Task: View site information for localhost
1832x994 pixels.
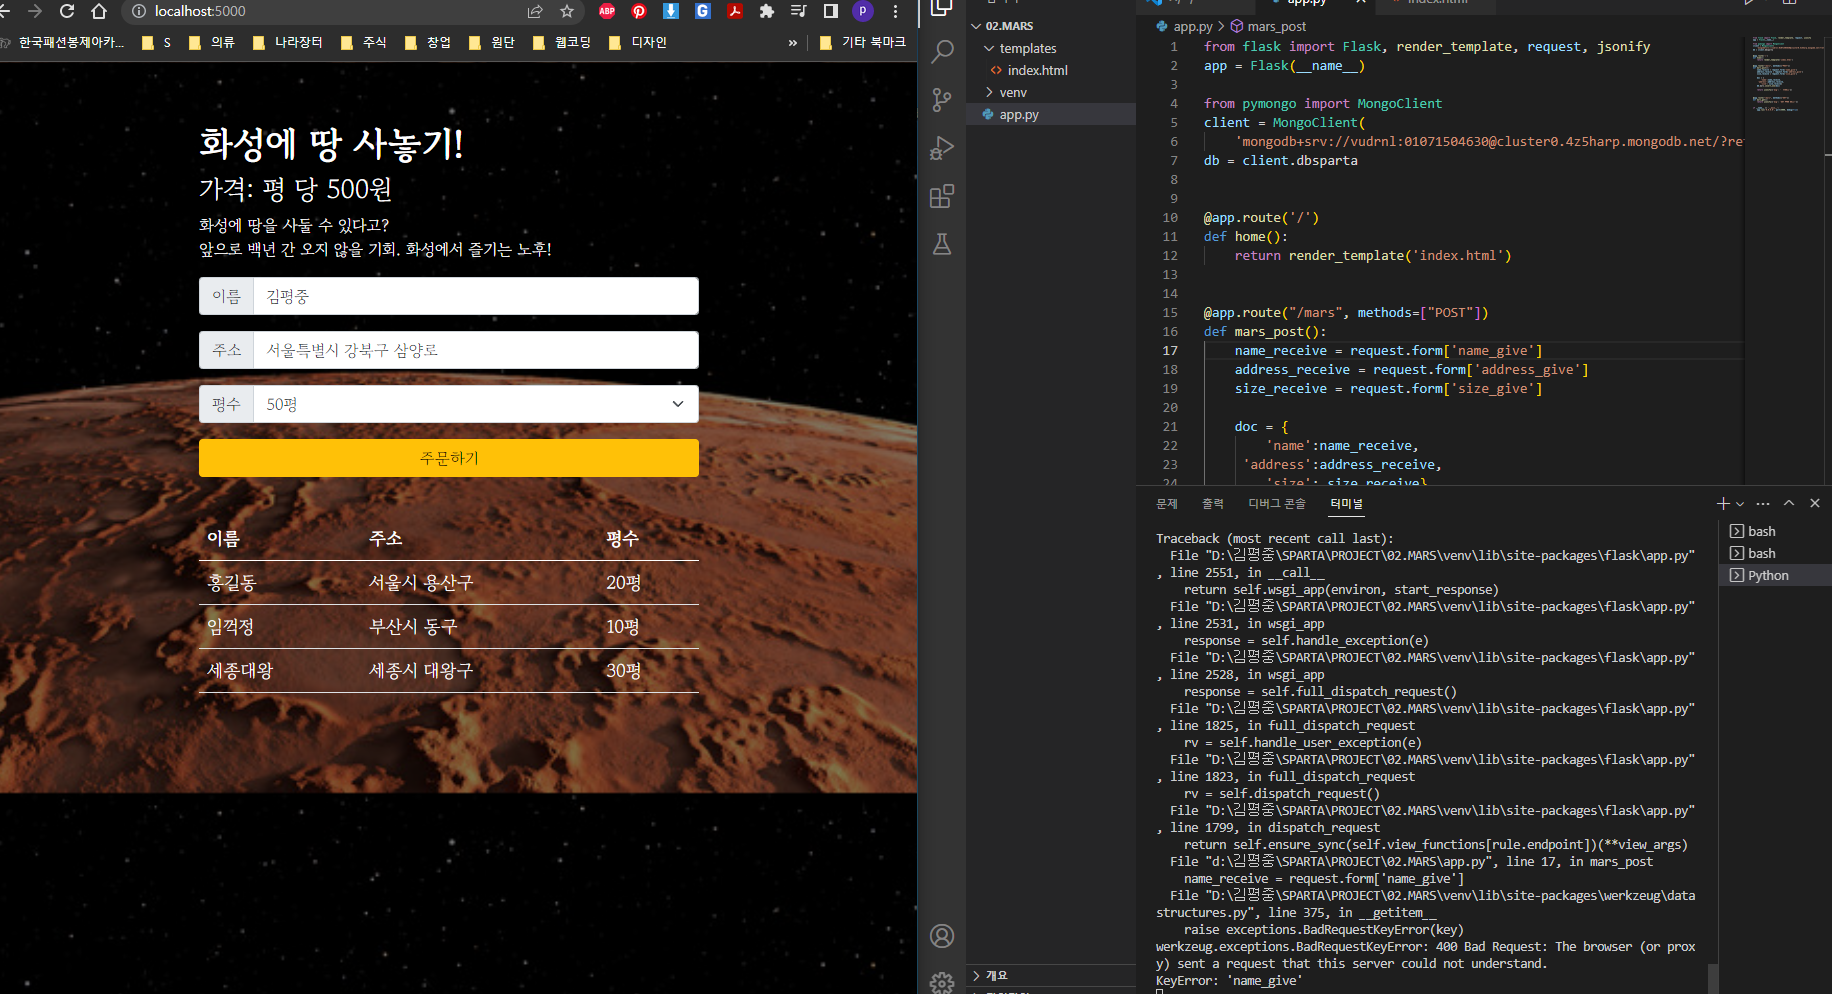Action: click(x=139, y=11)
